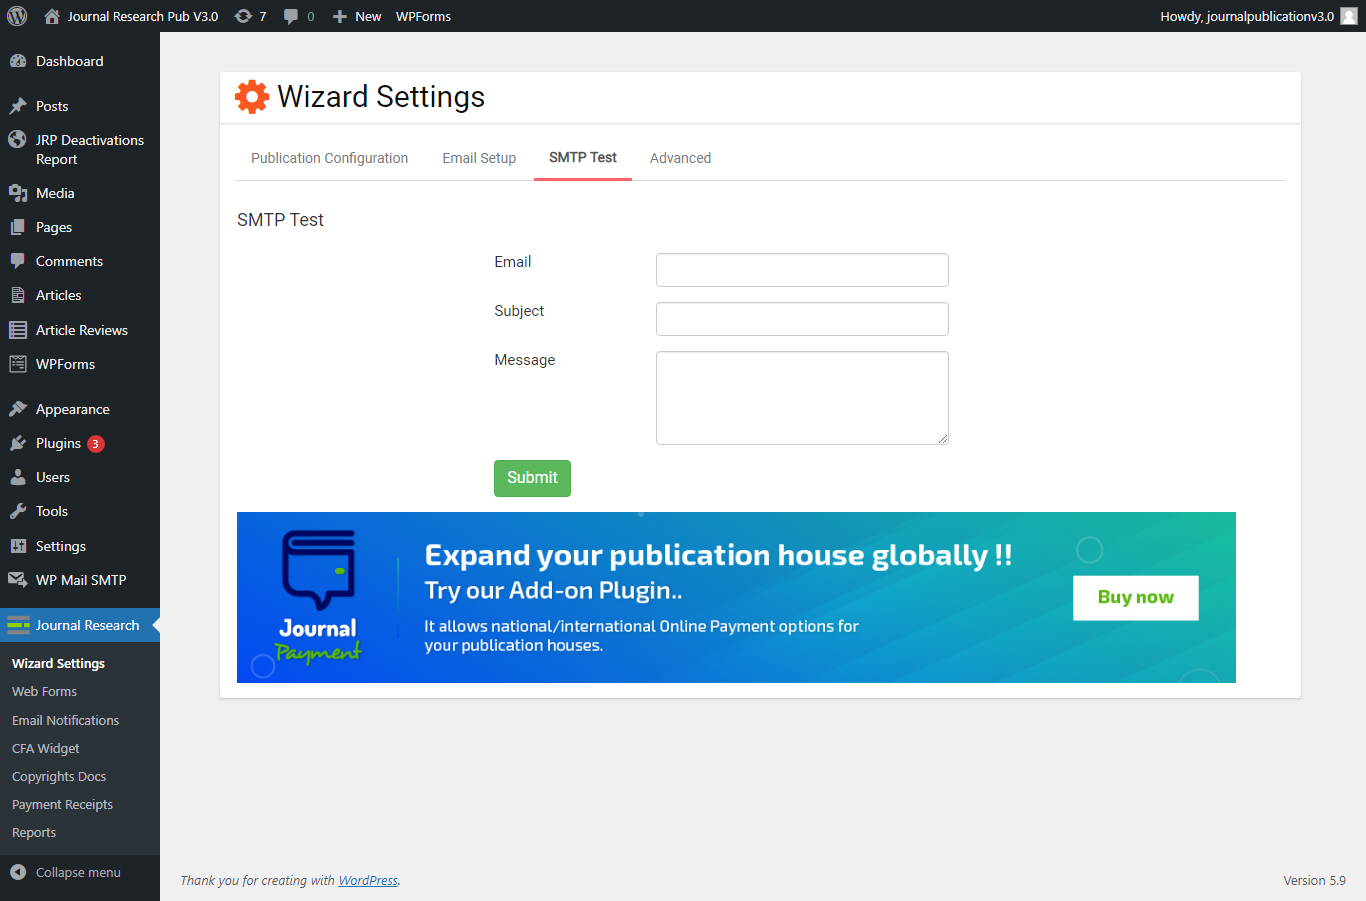Click the Journal Payment banner logo
Image resolution: width=1366 pixels, height=901 pixels.
318,597
